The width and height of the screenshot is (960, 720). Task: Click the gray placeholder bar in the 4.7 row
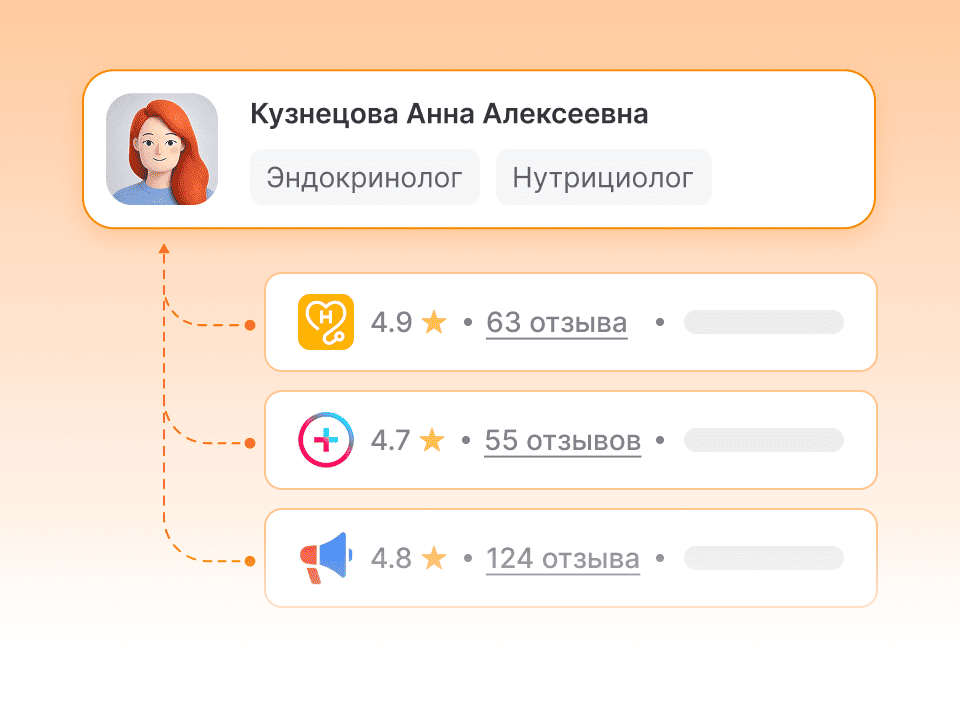click(x=763, y=440)
